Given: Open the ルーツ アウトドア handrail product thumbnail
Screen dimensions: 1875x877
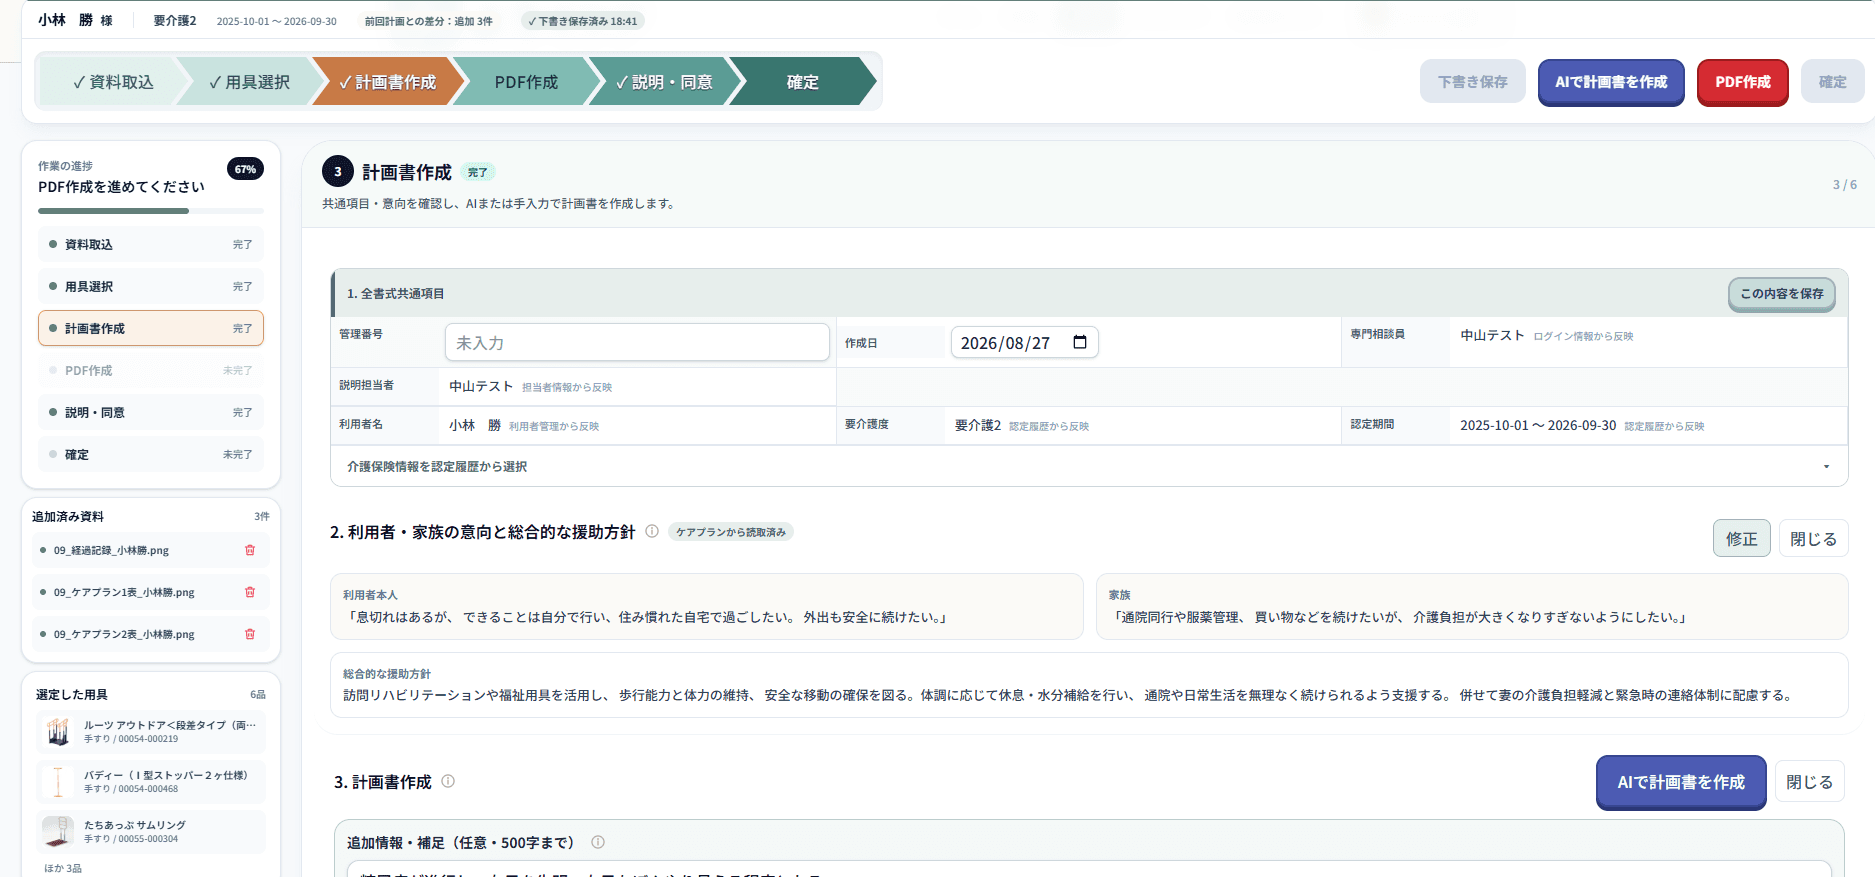Looking at the screenshot, I should [x=58, y=732].
